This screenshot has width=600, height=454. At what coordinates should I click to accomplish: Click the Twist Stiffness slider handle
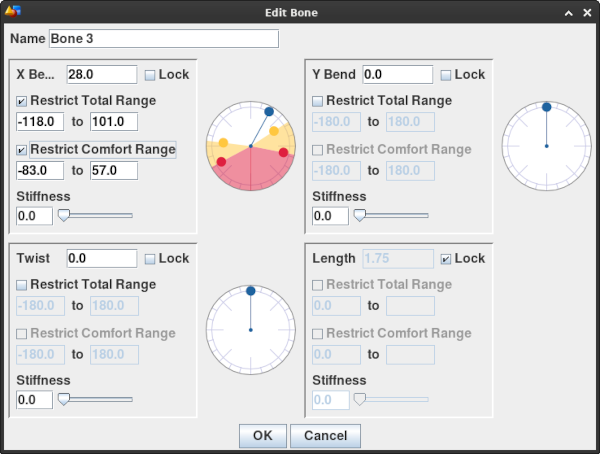(x=63, y=399)
